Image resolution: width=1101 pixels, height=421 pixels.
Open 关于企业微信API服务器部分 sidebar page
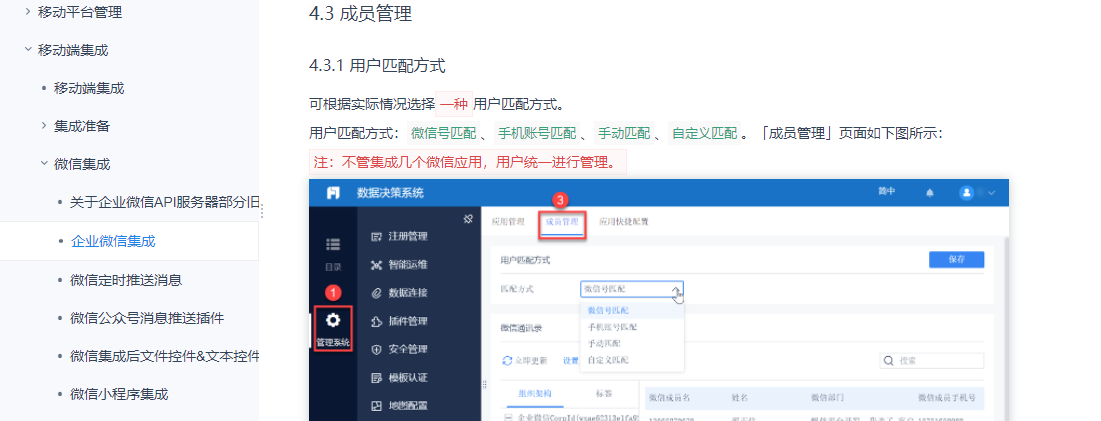[165, 202]
